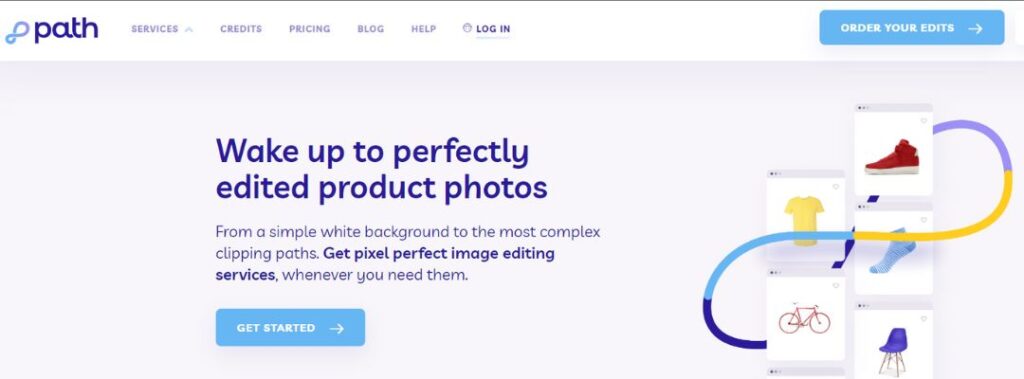Click the Order Your Edits button
Screen dimensions: 1024x379
912,27
